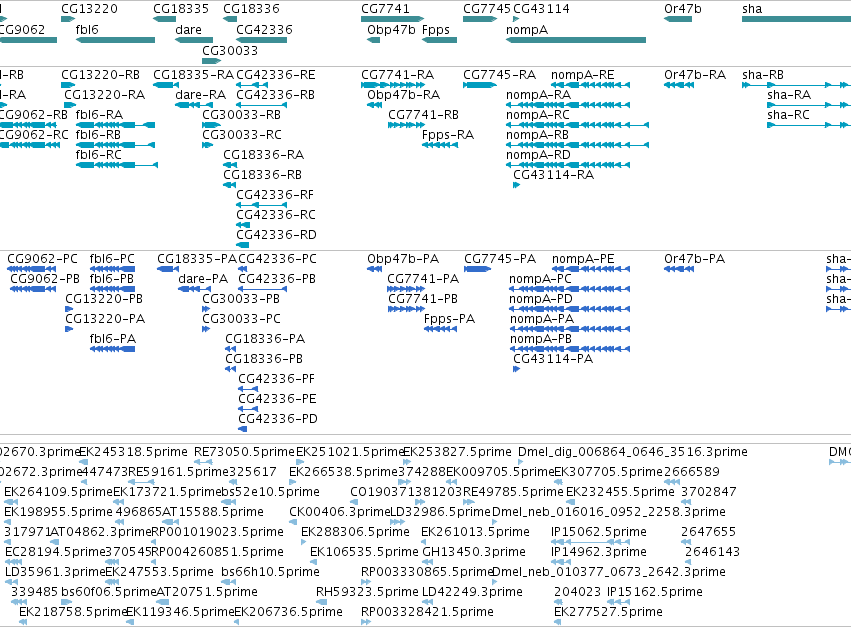851x627 pixels.
Task: Select the CG30033-RB transcript label
Action: tap(242, 115)
